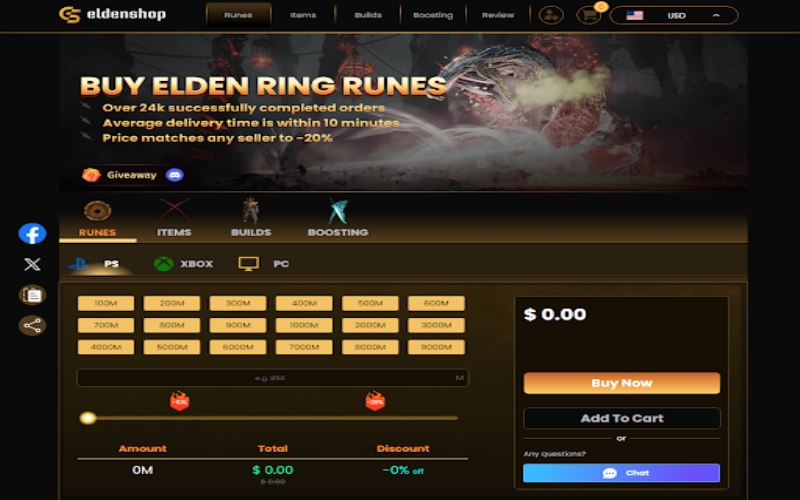800x500 pixels.
Task: Click the -10% flame discount marker
Action: pyautogui.click(x=179, y=401)
